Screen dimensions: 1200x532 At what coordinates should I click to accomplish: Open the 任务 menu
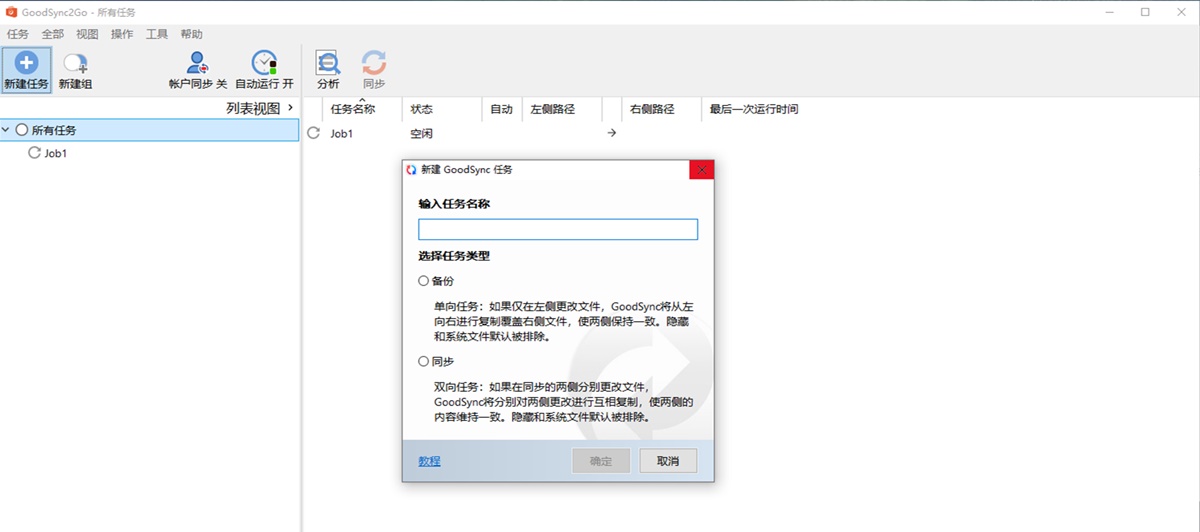tap(18, 34)
